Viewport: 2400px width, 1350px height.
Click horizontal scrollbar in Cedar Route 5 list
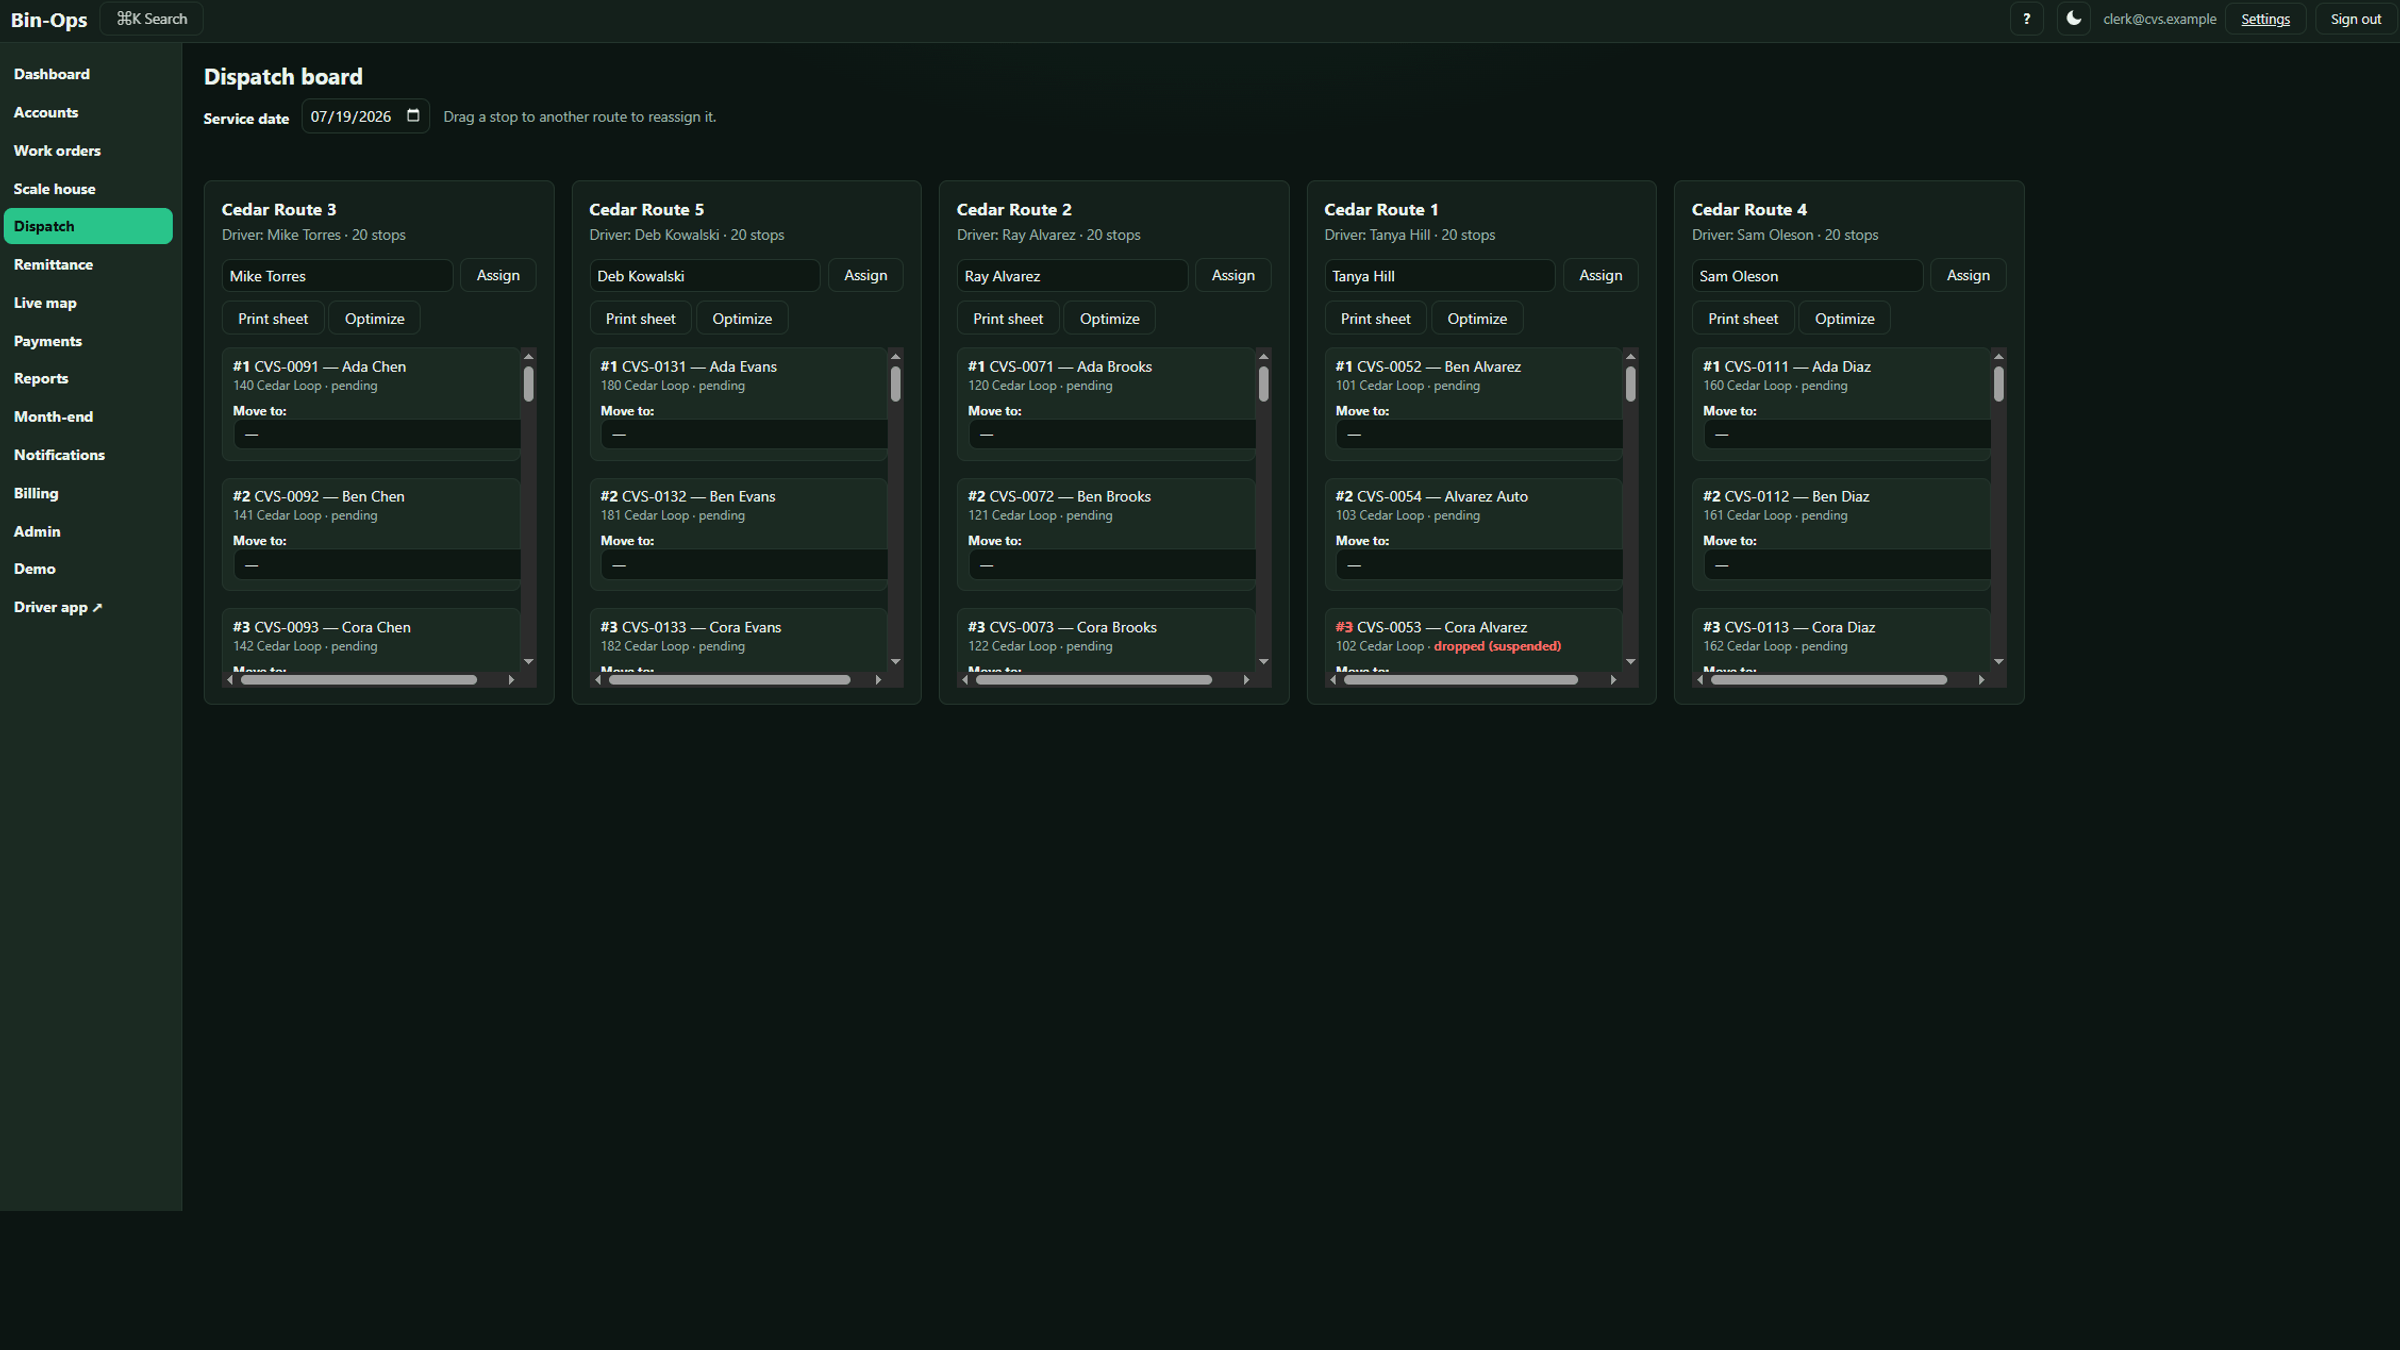pyautogui.click(x=730, y=680)
